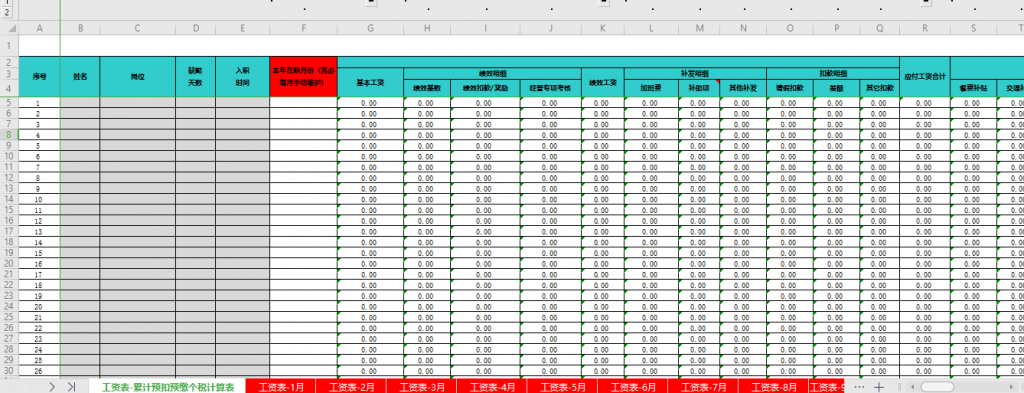Viewport: 1024px width, 393px height.
Task: Click the 应付工资合计 value in row 12
Action: pyautogui.click(x=925, y=178)
